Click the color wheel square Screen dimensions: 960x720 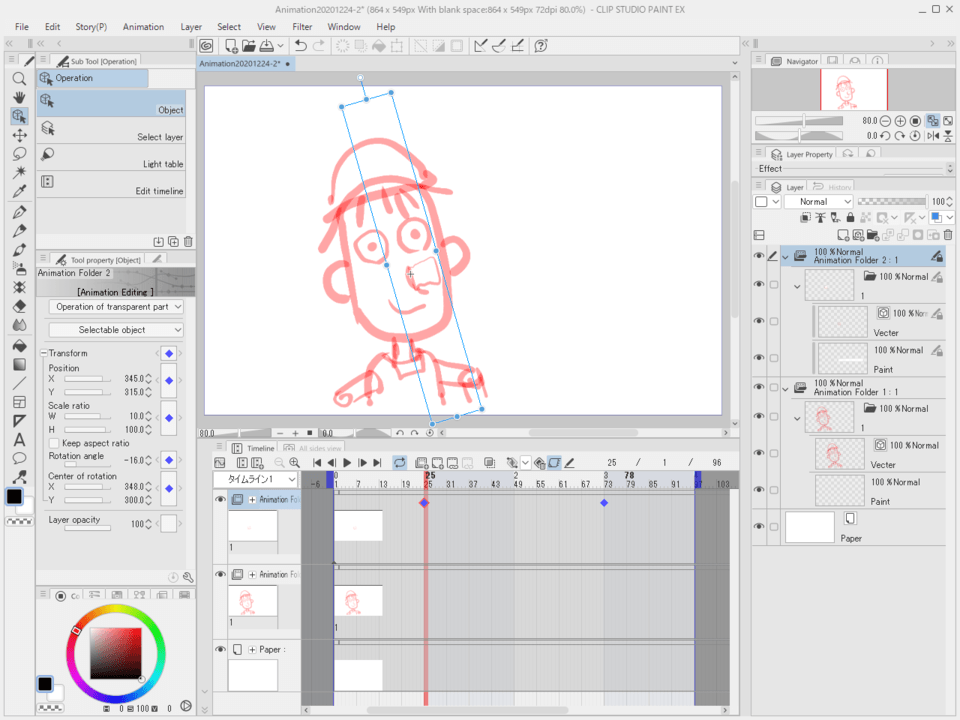pyautogui.click(x=116, y=653)
